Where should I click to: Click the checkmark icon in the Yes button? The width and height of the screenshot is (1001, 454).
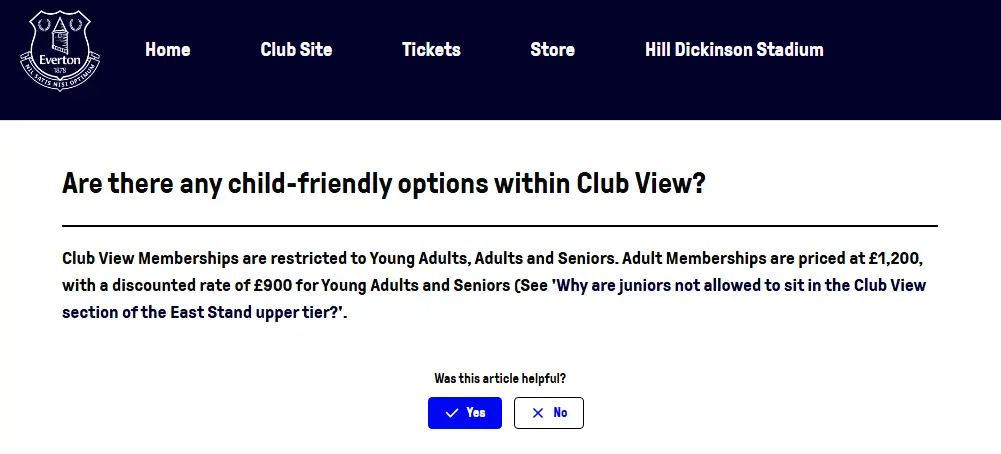(452, 413)
